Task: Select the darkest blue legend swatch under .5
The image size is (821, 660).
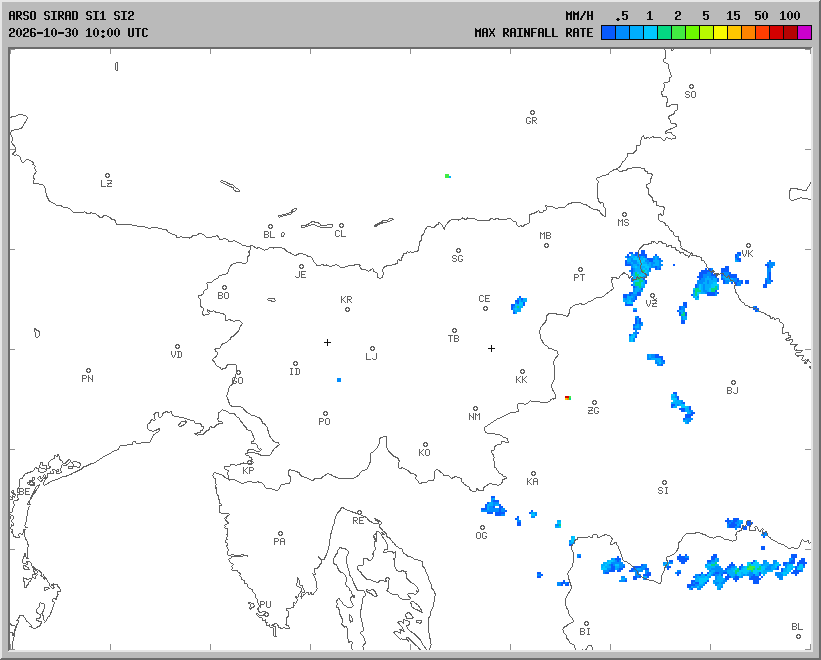Action: pyautogui.click(x=608, y=33)
